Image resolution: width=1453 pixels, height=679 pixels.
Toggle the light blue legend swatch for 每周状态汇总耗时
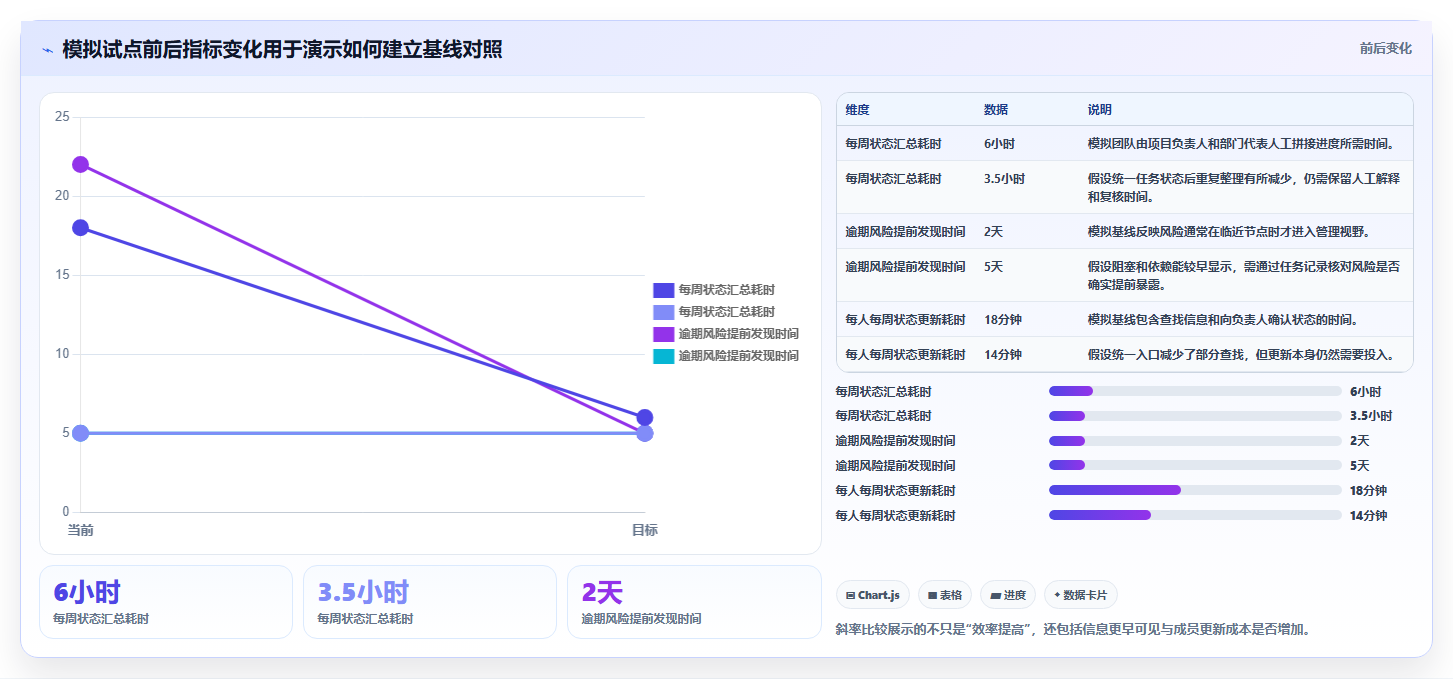[664, 312]
